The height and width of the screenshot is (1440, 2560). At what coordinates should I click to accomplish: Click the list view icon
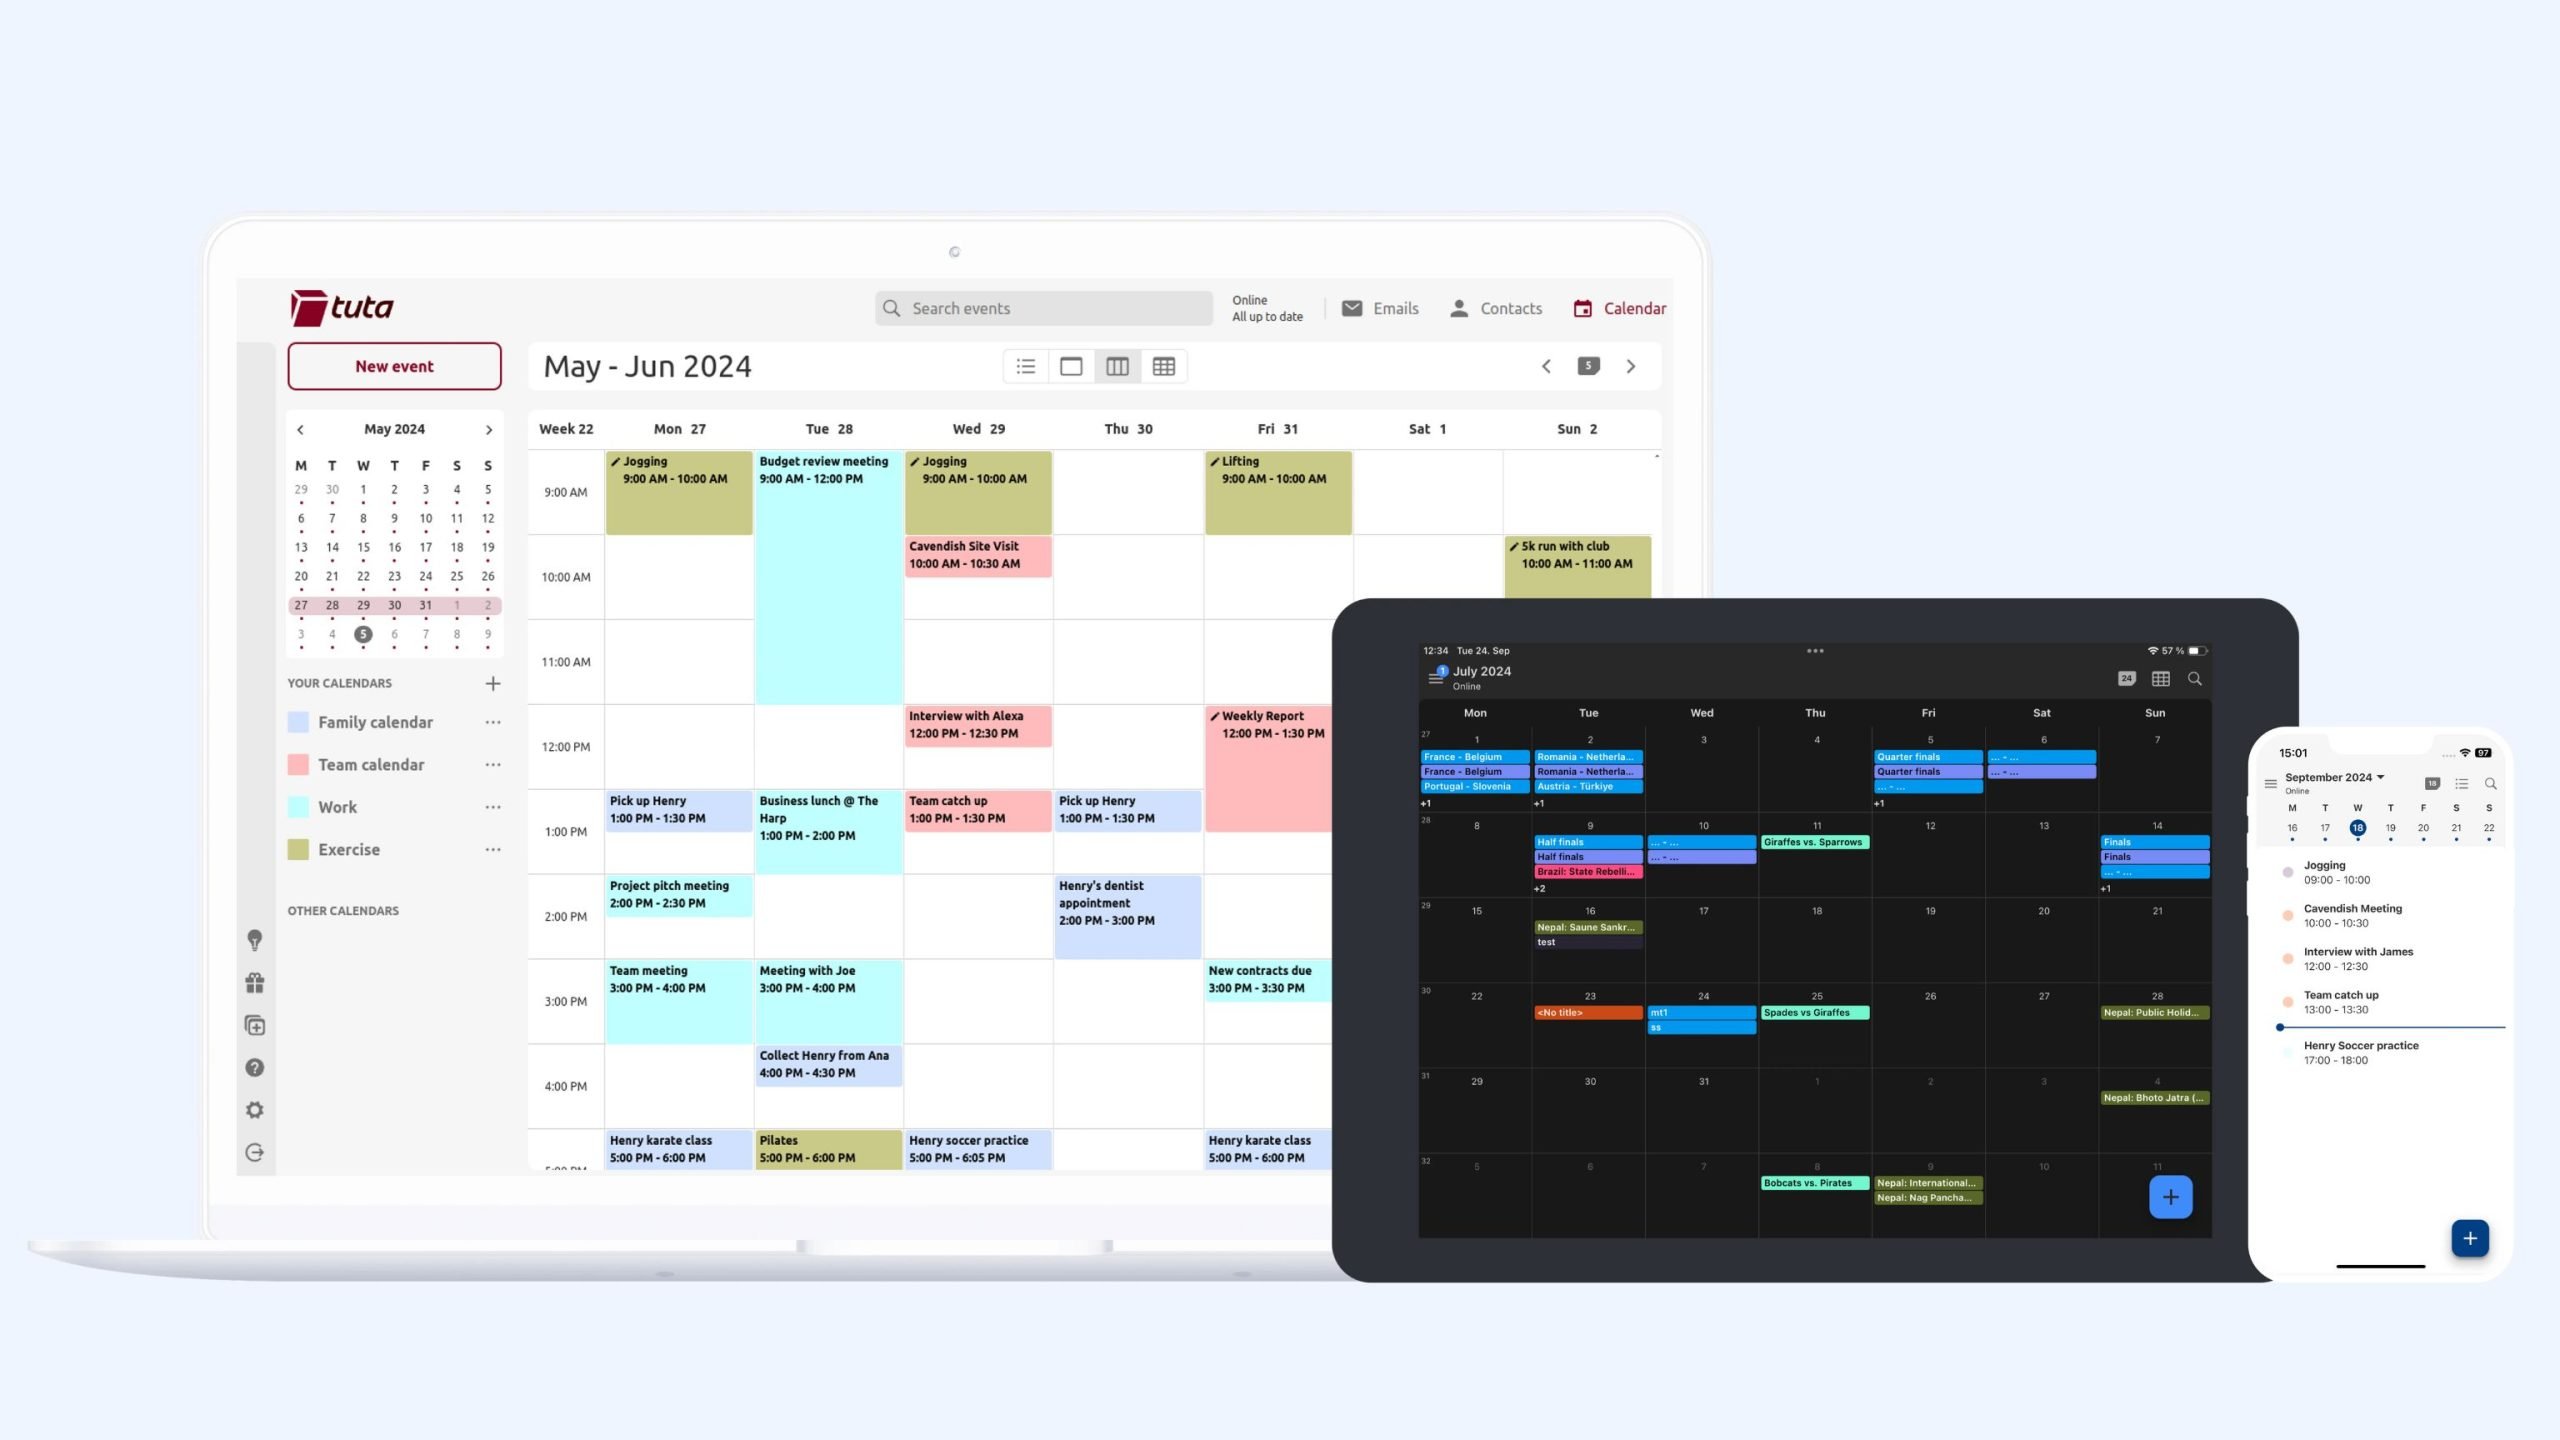1025,366
